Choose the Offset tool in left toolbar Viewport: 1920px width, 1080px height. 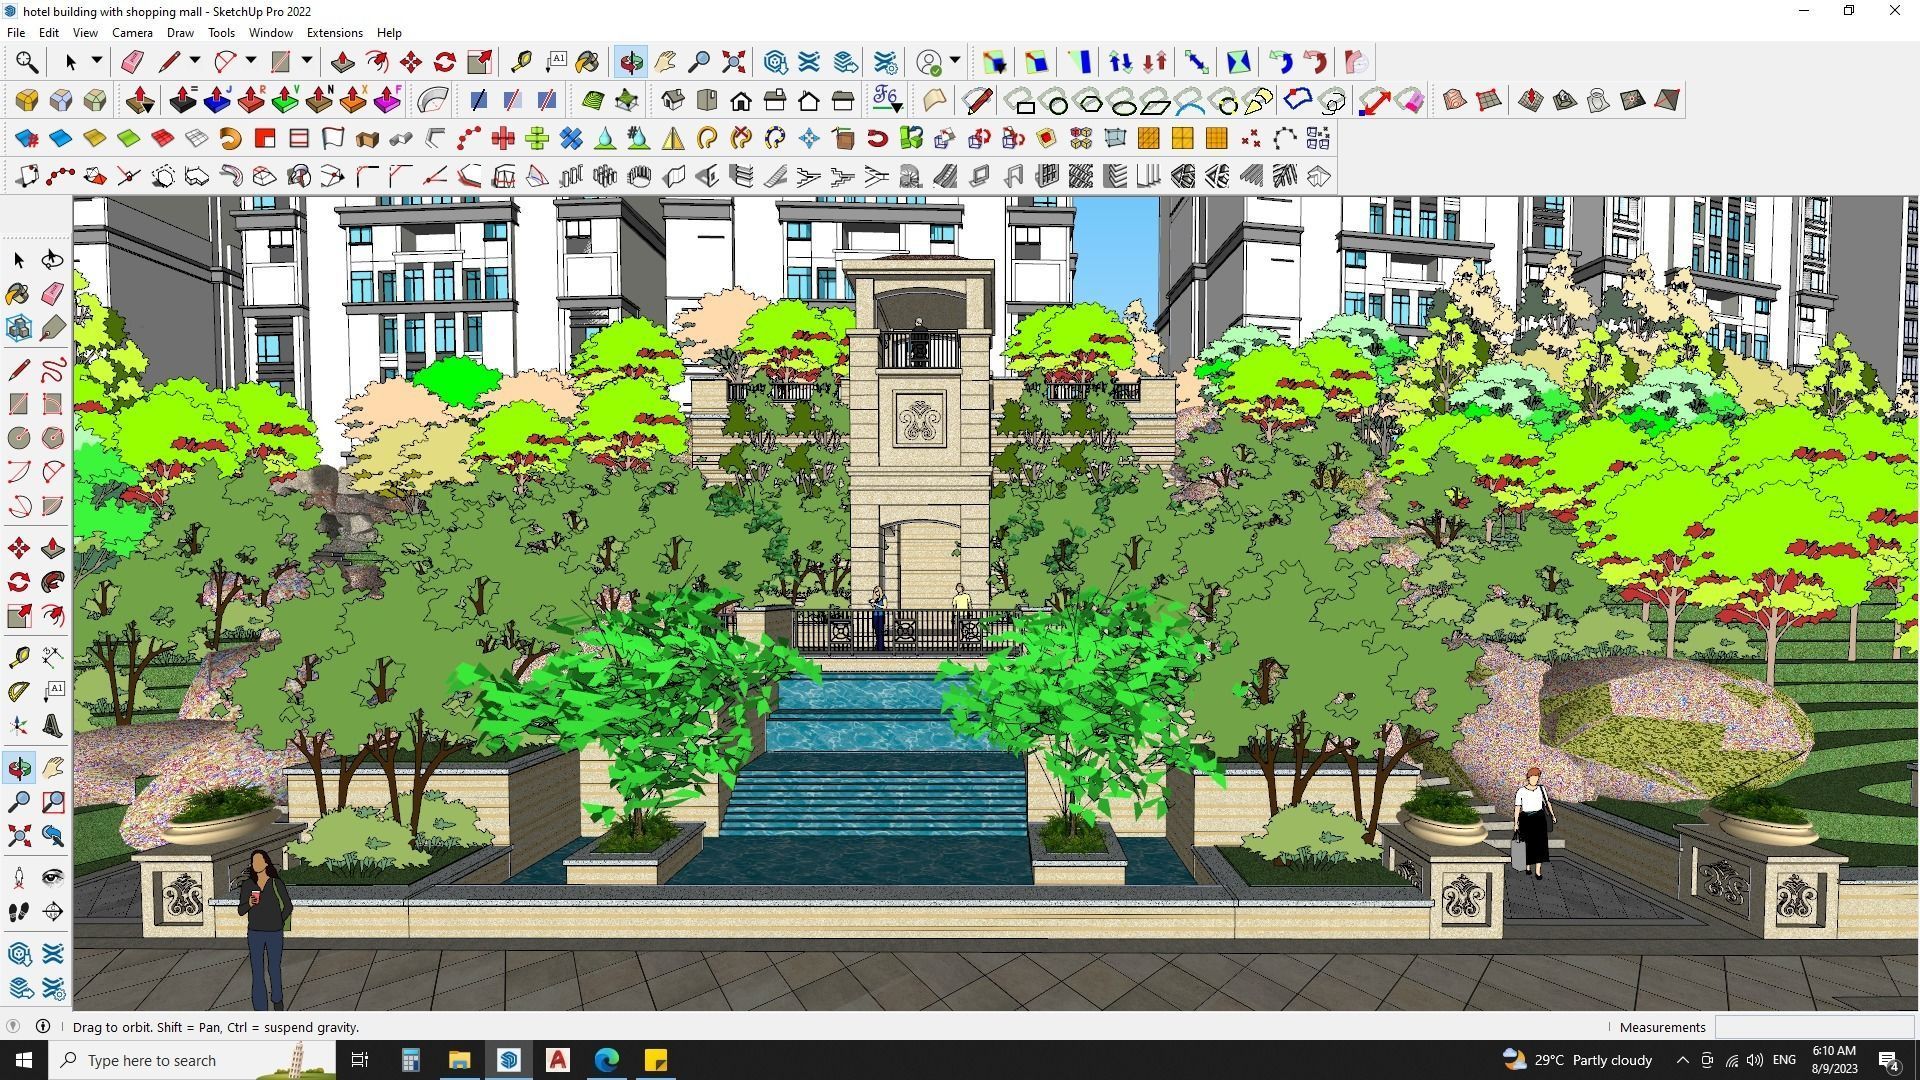tap(53, 615)
